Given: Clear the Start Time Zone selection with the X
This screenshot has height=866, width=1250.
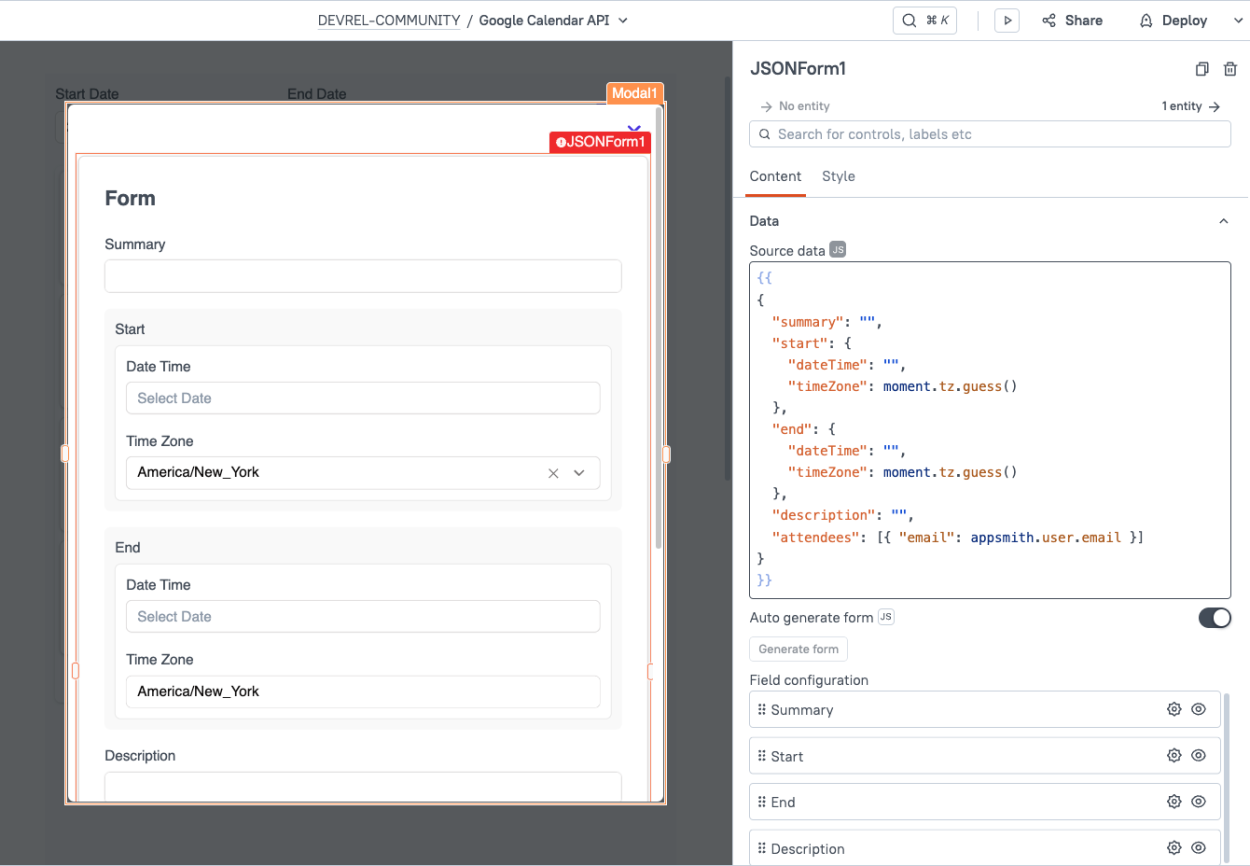Looking at the screenshot, I should coord(553,472).
